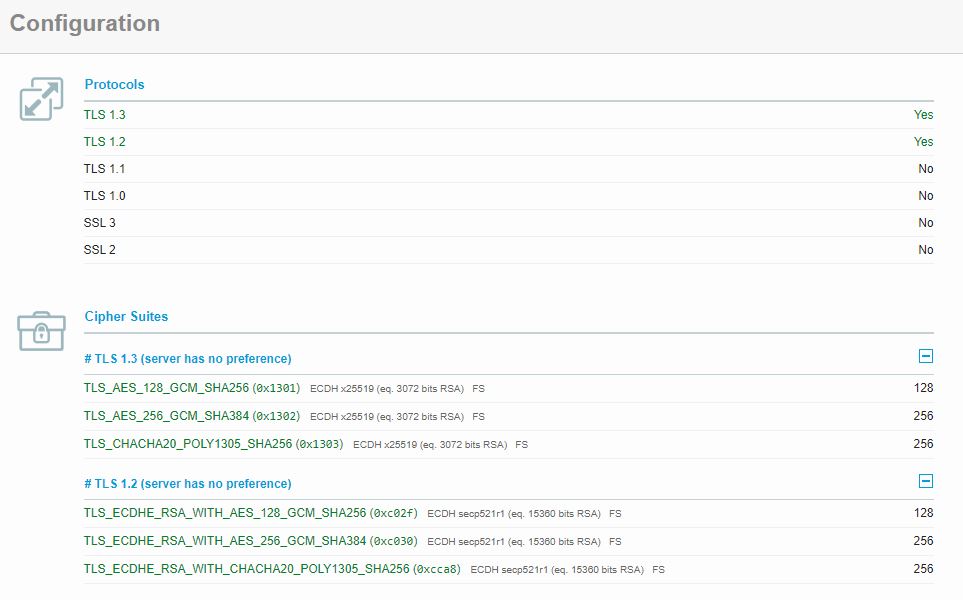Click the Yes value for TLS 1.3
Viewport: 963px width, 600px height.
[x=923, y=115]
